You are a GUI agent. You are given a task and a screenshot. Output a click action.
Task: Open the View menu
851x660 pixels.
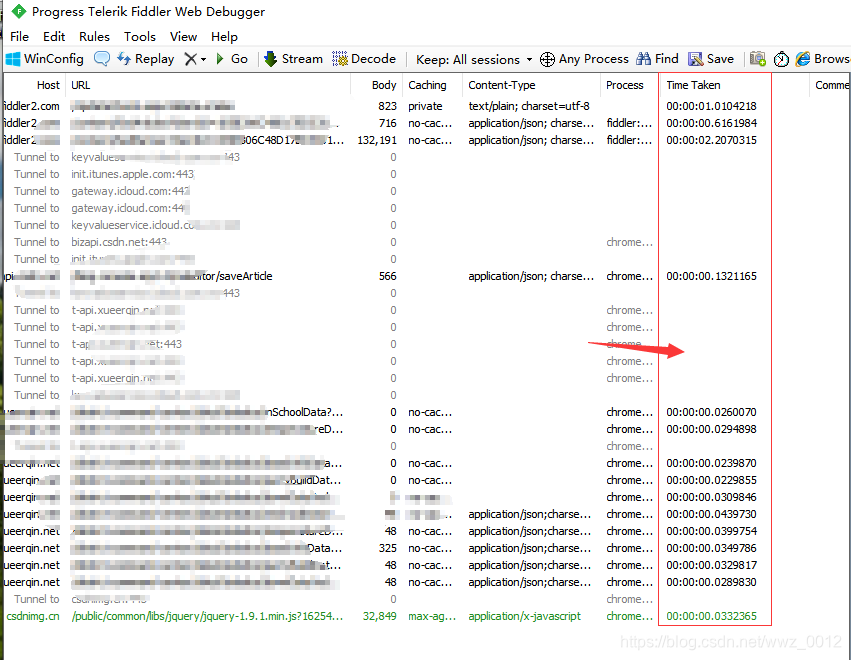pyautogui.click(x=183, y=36)
